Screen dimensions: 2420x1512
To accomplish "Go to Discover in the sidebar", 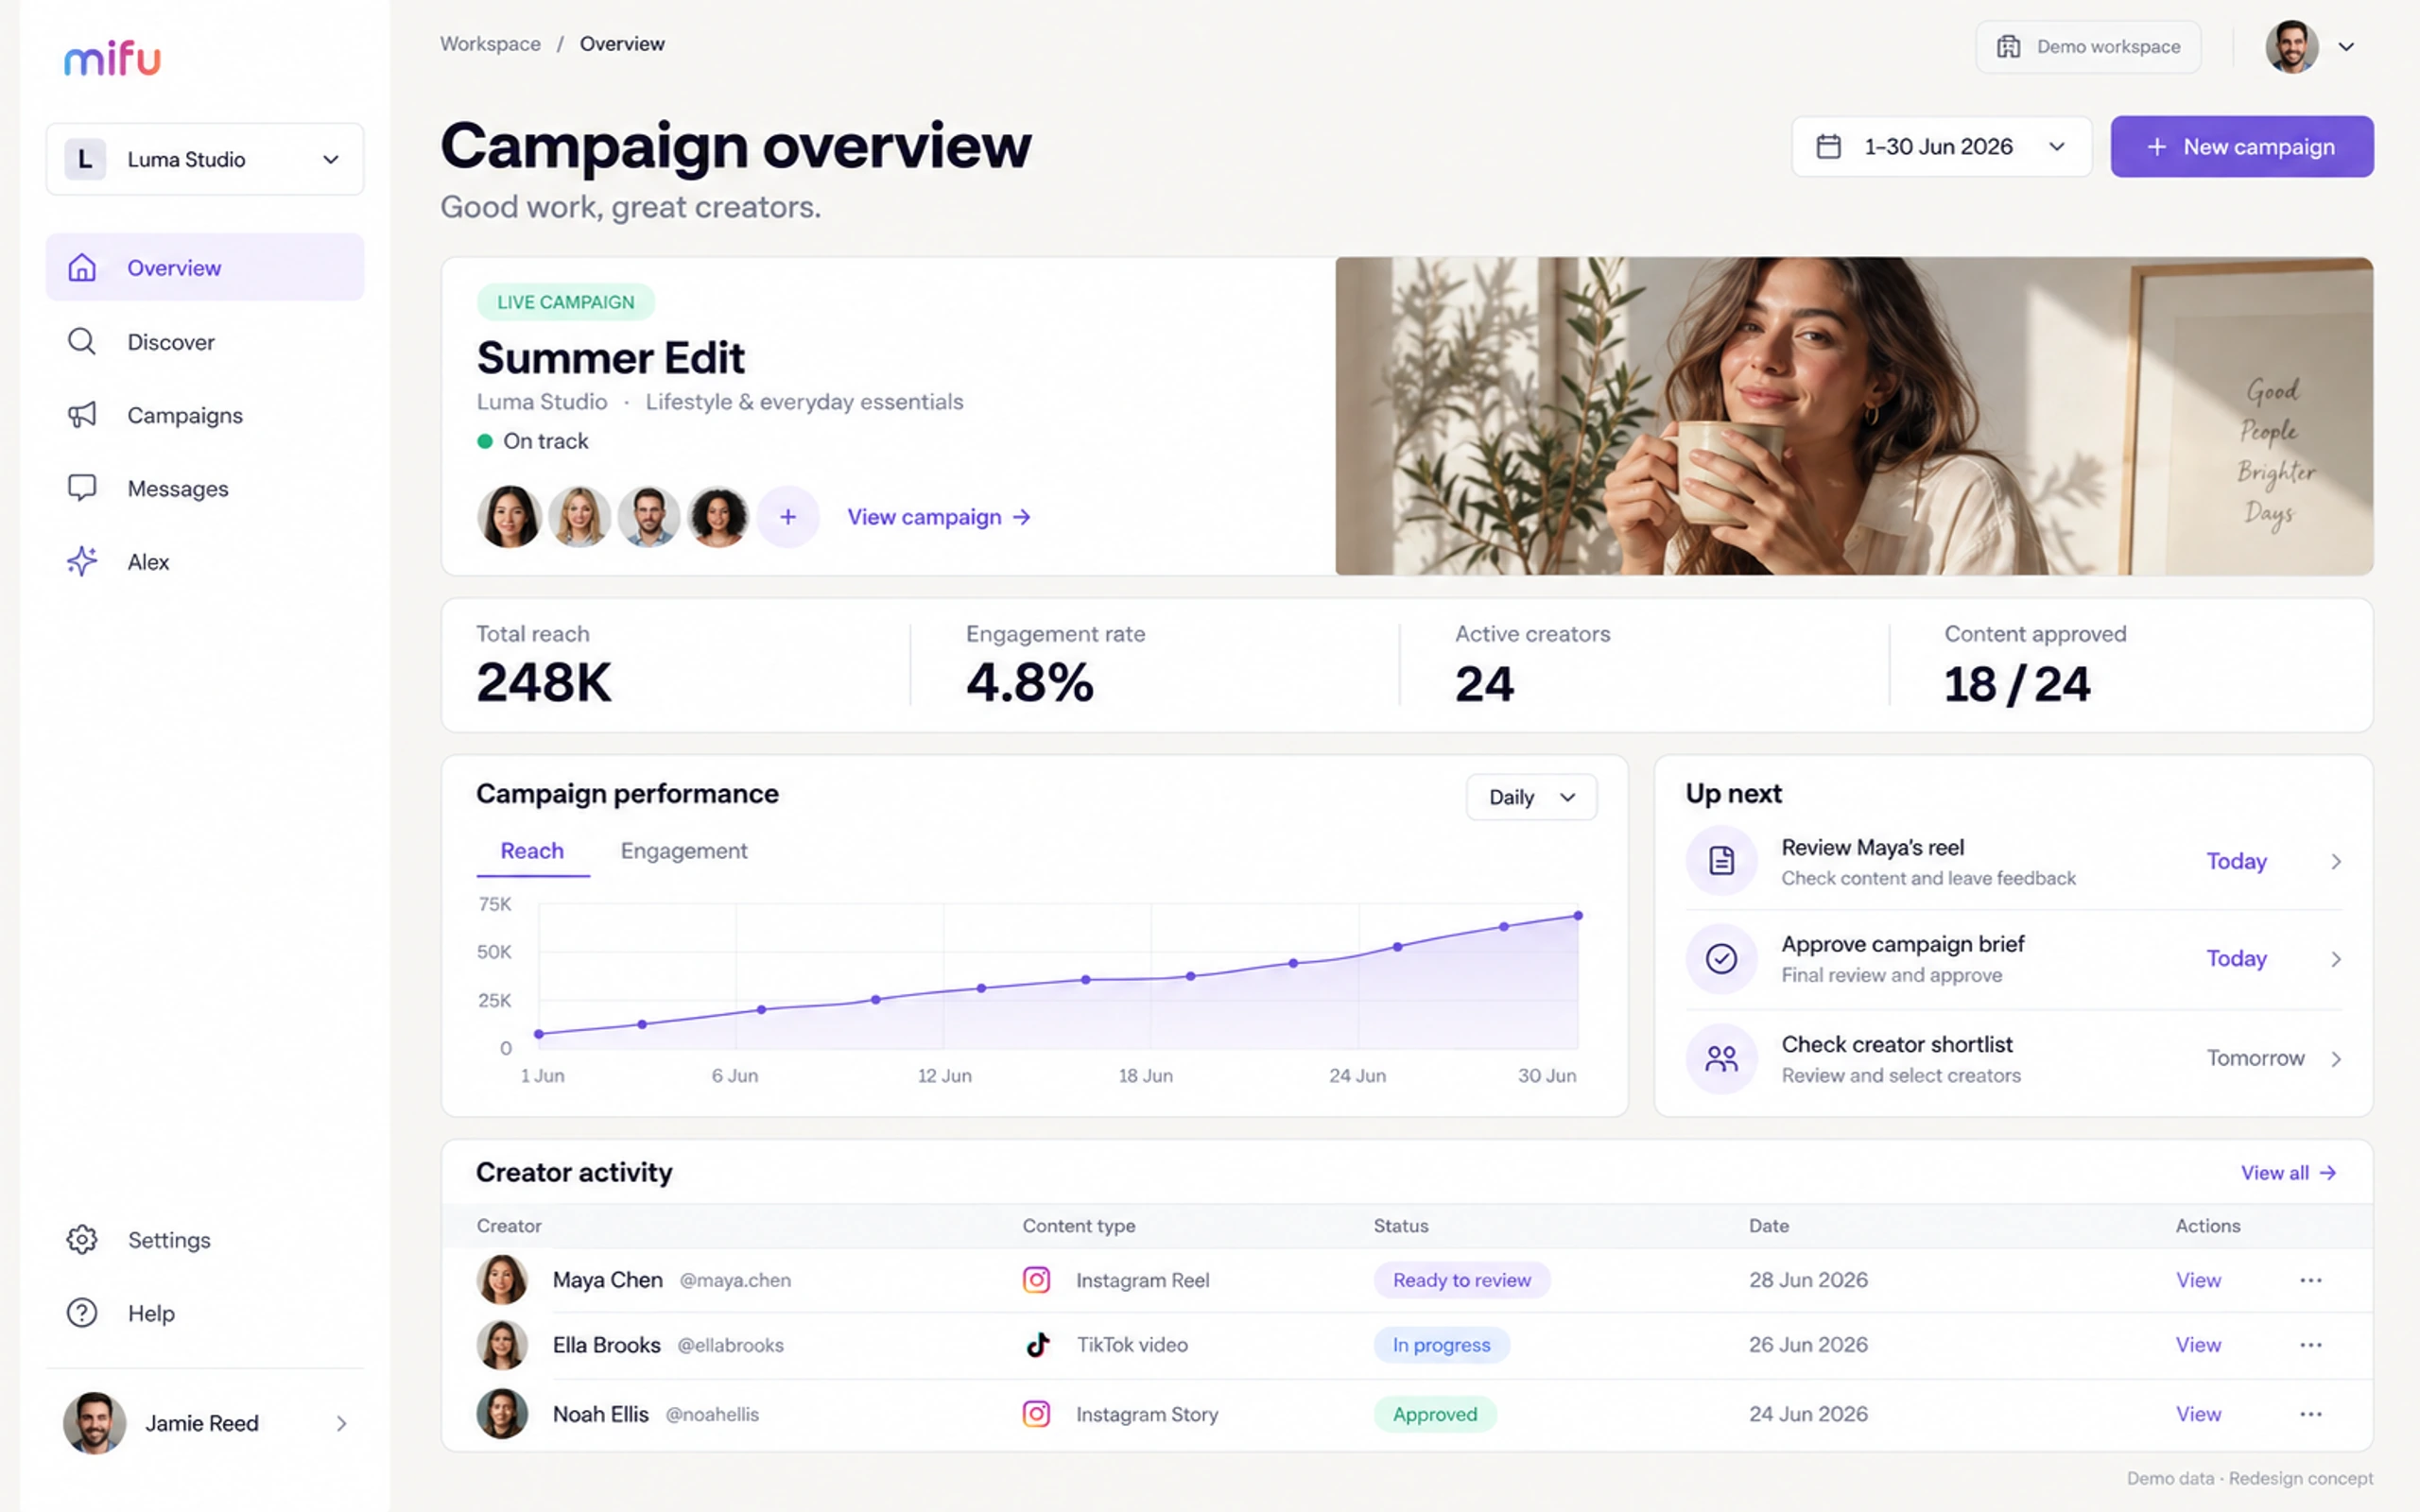I will [x=205, y=341].
